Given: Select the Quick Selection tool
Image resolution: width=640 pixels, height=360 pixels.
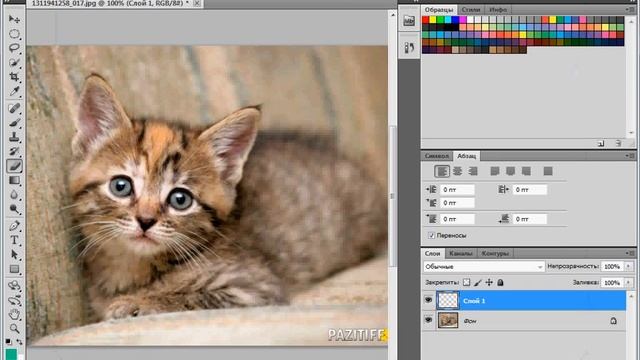Looking at the screenshot, I should tap(14, 62).
